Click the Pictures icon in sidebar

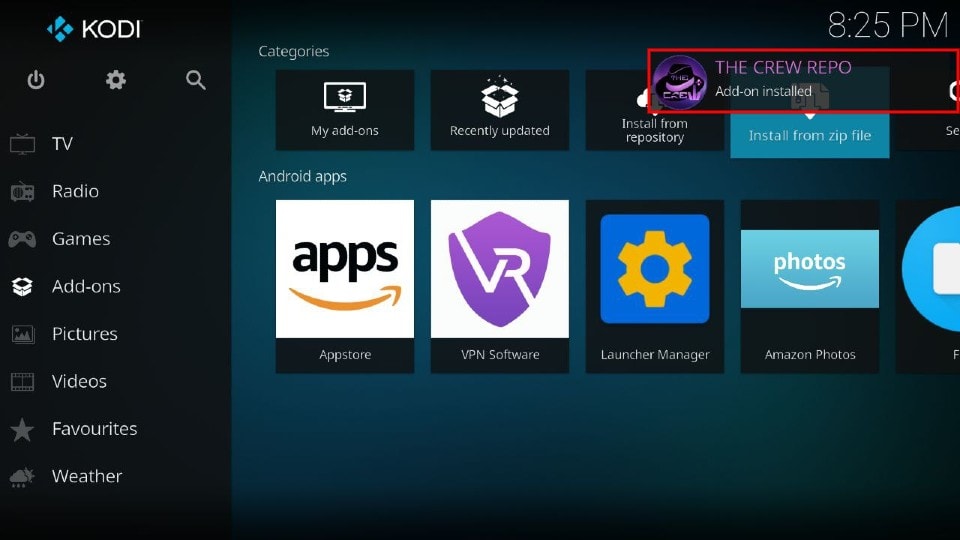[23, 334]
